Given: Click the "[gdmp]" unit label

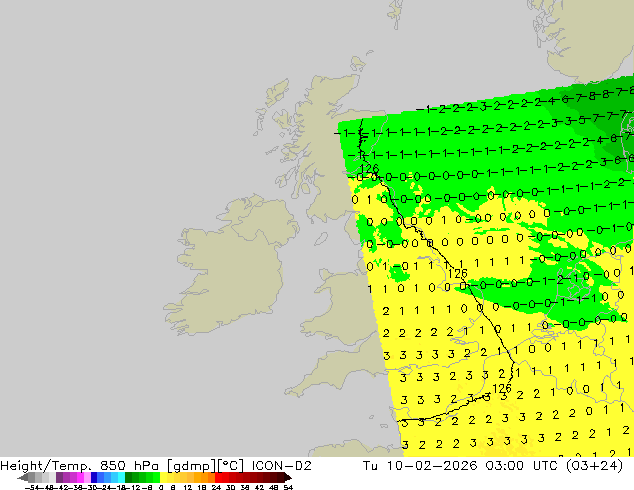Looking at the screenshot, I should point(192,466).
